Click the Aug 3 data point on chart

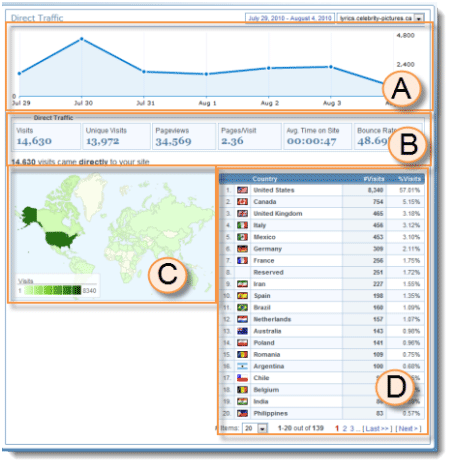331,67
